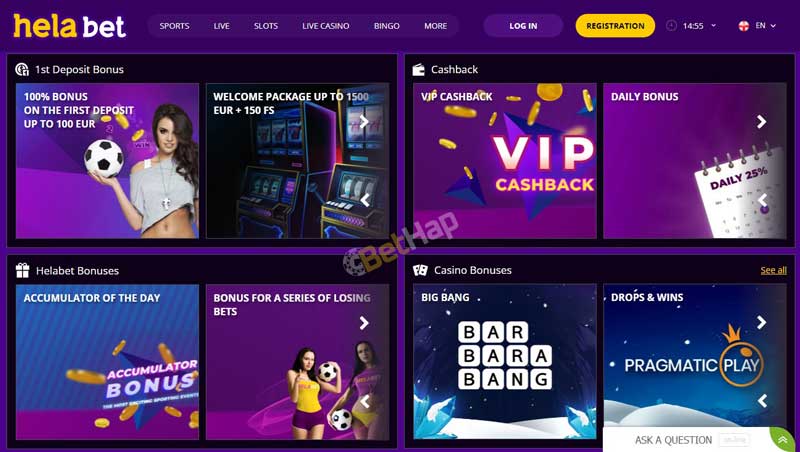
Task: Click the Cashback wallet icon
Action: click(x=418, y=69)
